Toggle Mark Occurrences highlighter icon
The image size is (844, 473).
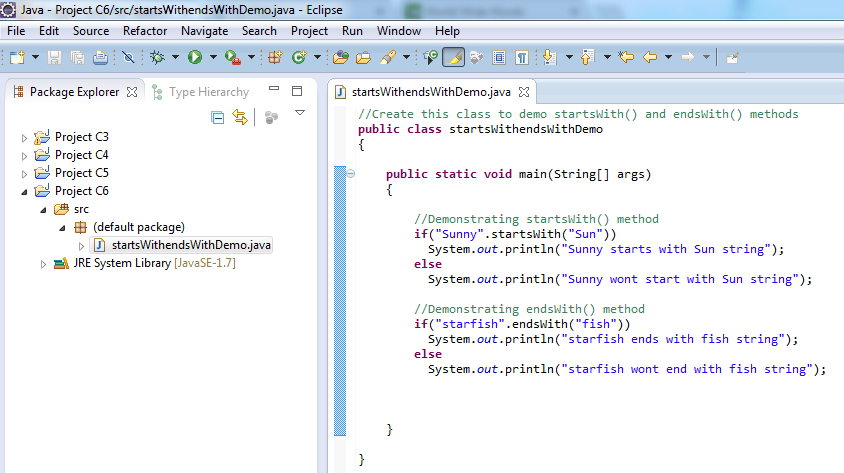(x=453, y=57)
